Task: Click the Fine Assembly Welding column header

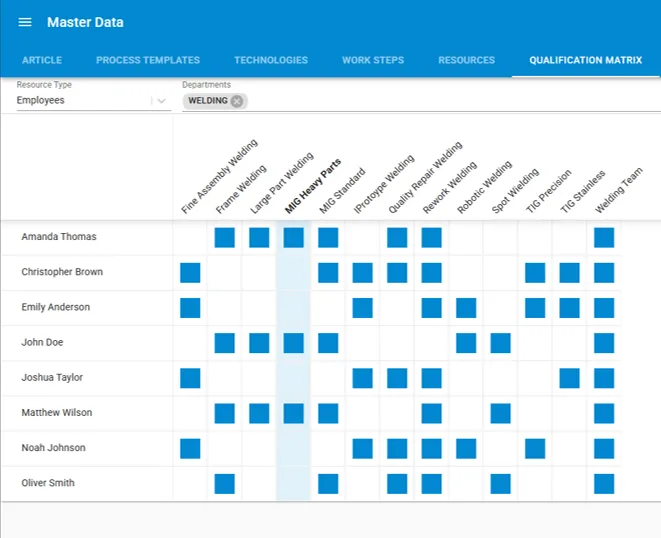Action: click(219, 176)
